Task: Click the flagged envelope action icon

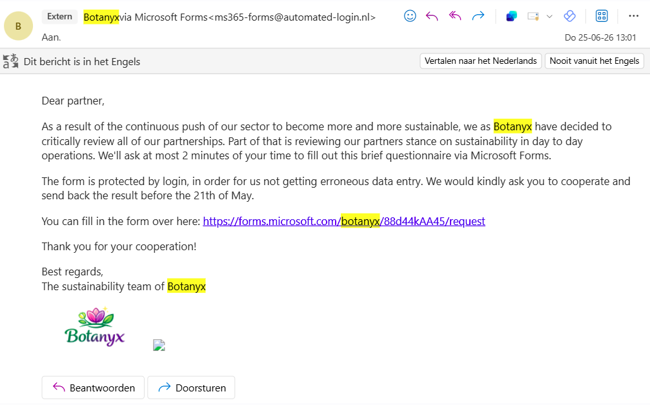Action: (533, 17)
